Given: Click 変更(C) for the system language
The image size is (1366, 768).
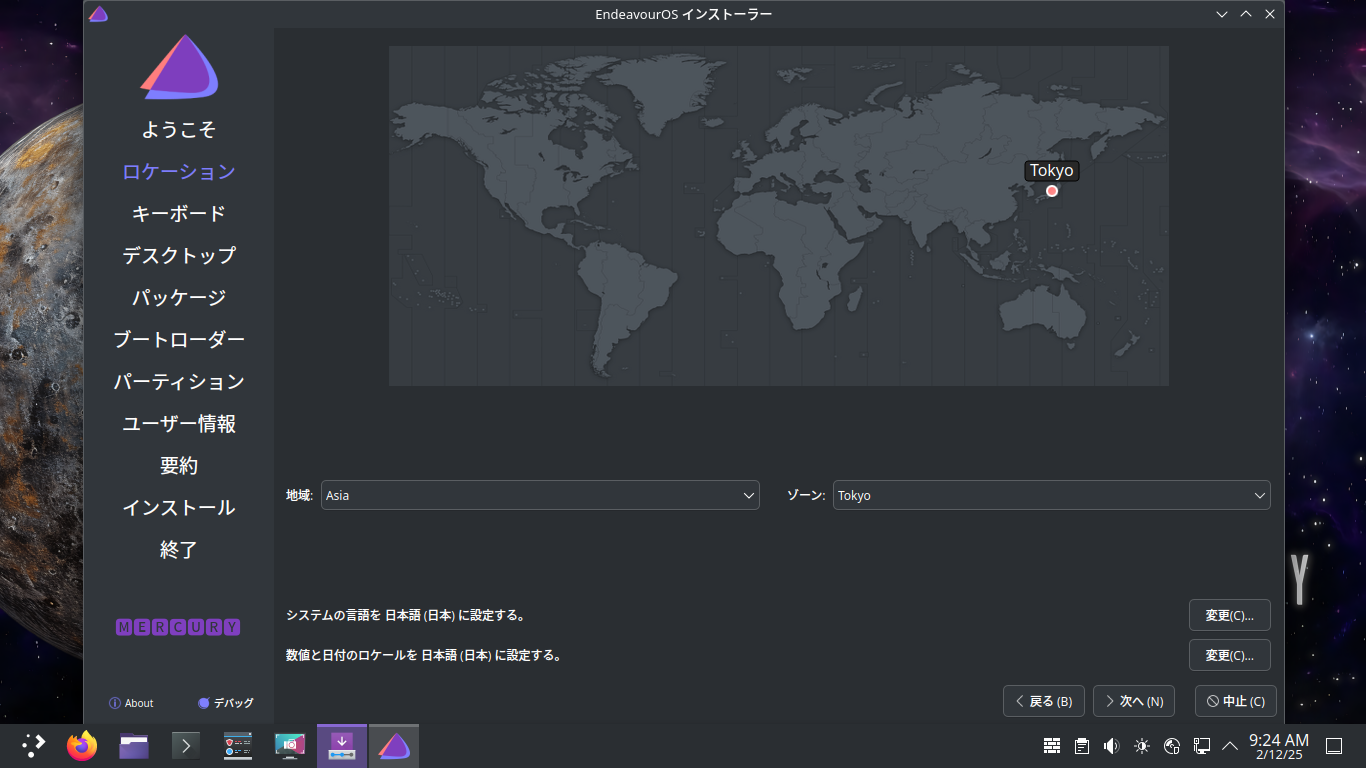Looking at the screenshot, I should (x=1229, y=615).
